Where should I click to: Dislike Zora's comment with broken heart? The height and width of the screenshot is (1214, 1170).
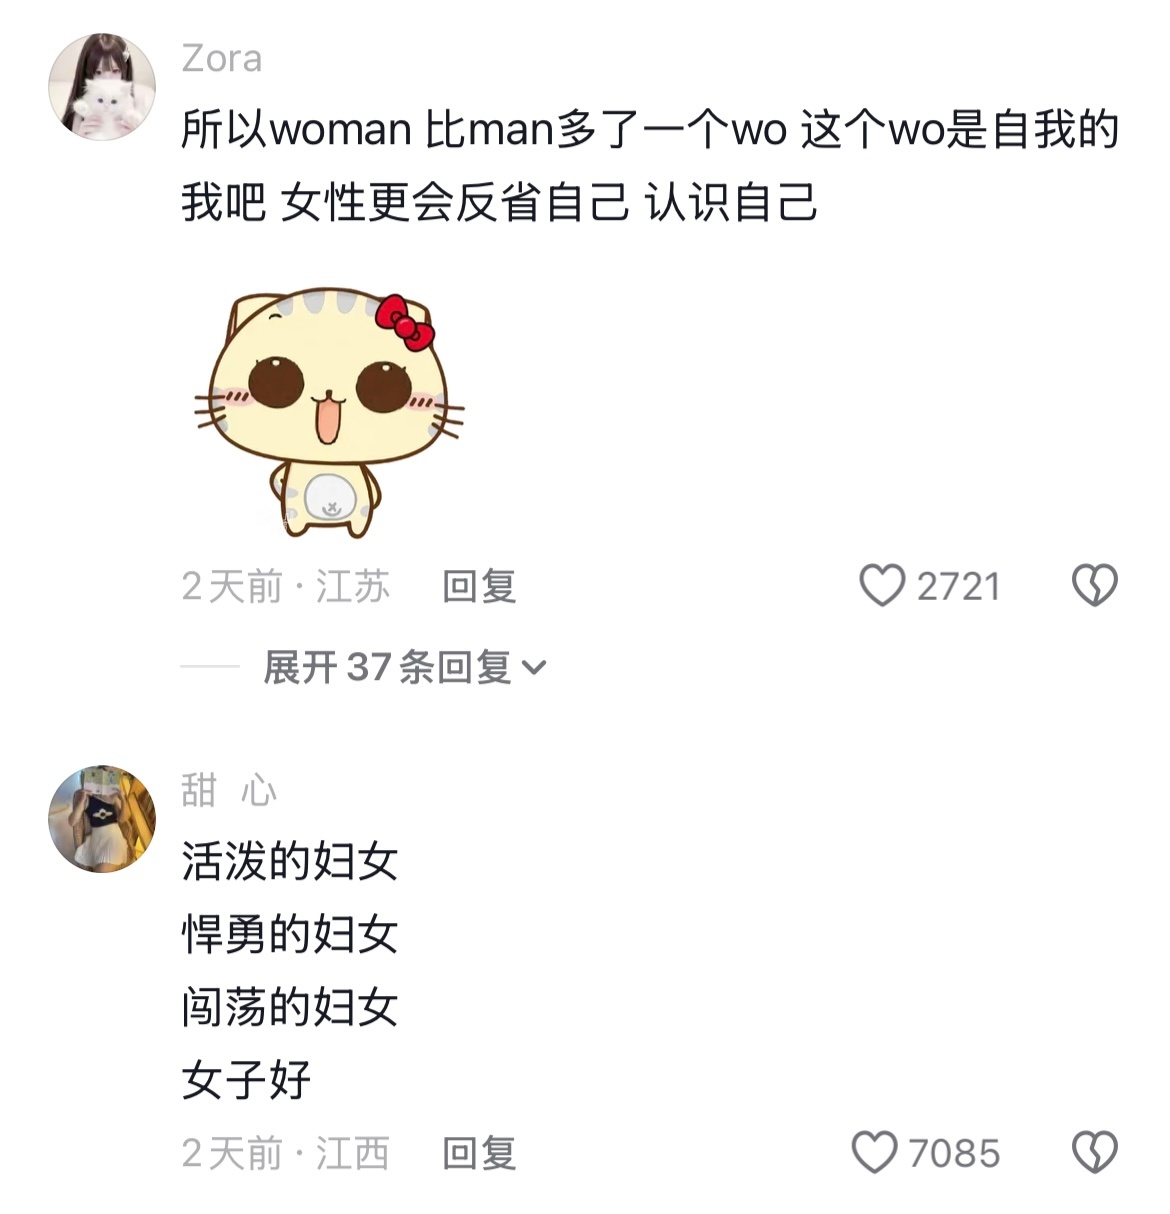[1095, 585]
